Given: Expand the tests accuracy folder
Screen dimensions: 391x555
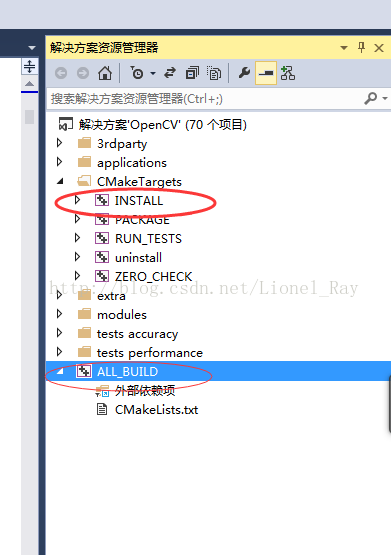Looking at the screenshot, I should (59, 333).
